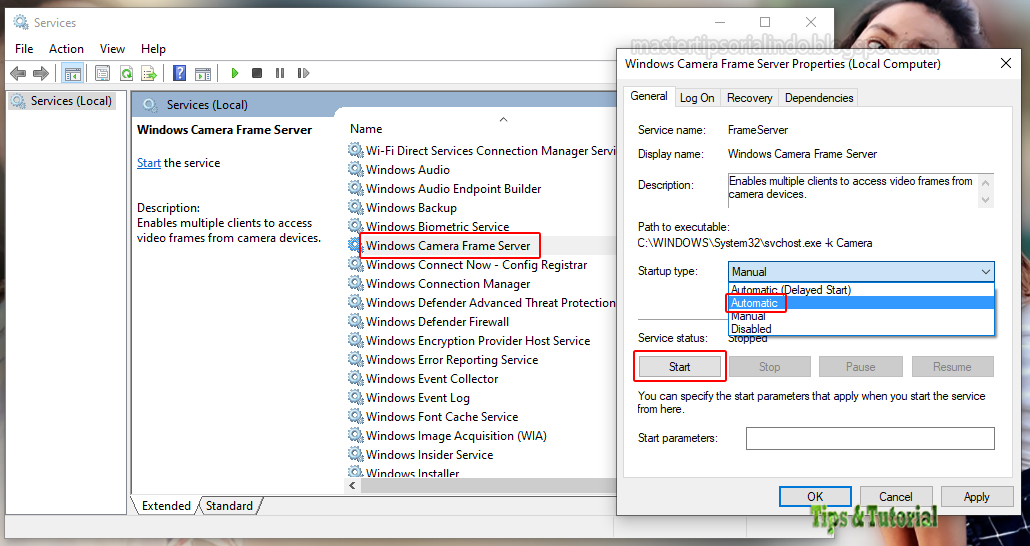Click gear icon beside Windows Backup
Viewport: 1030px width, 546px height.
click(x=355, y=208)
